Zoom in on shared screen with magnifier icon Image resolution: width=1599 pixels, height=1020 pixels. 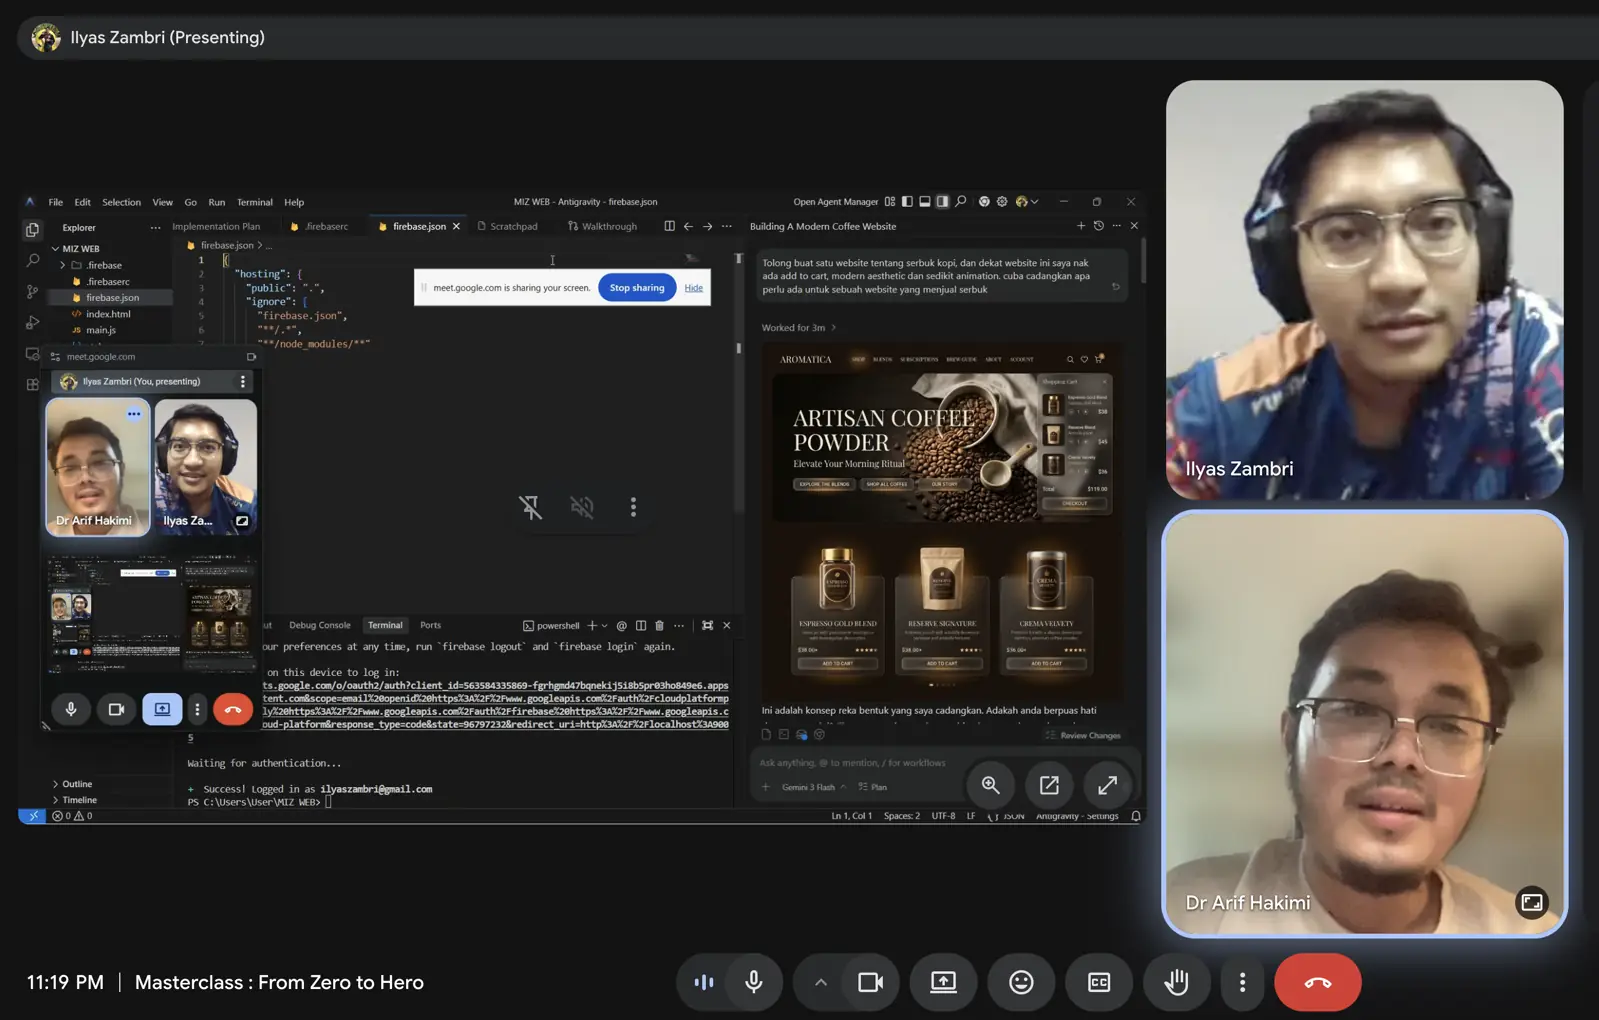coord(990,785)
